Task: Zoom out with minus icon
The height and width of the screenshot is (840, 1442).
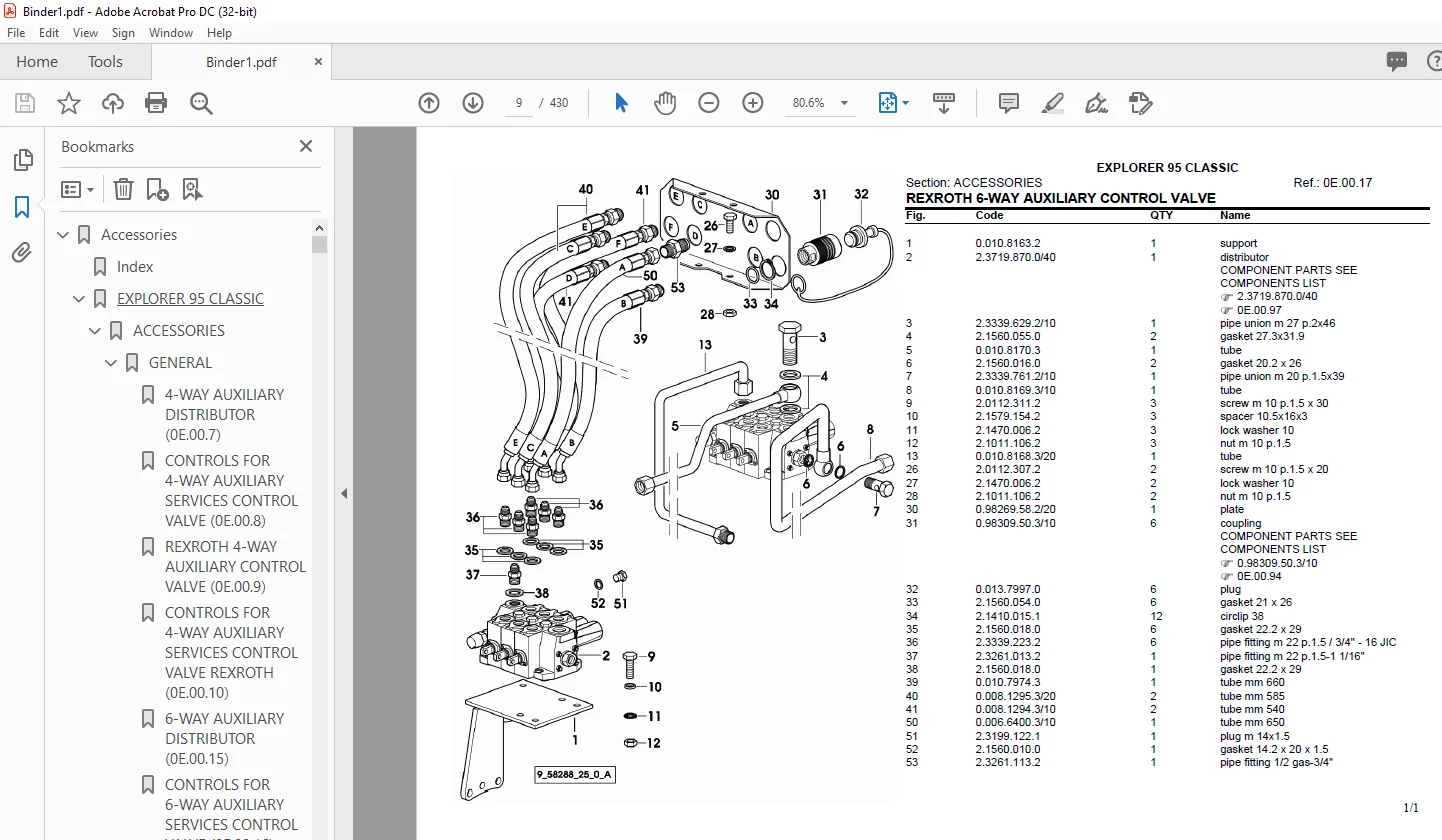Action: (709, 103)
